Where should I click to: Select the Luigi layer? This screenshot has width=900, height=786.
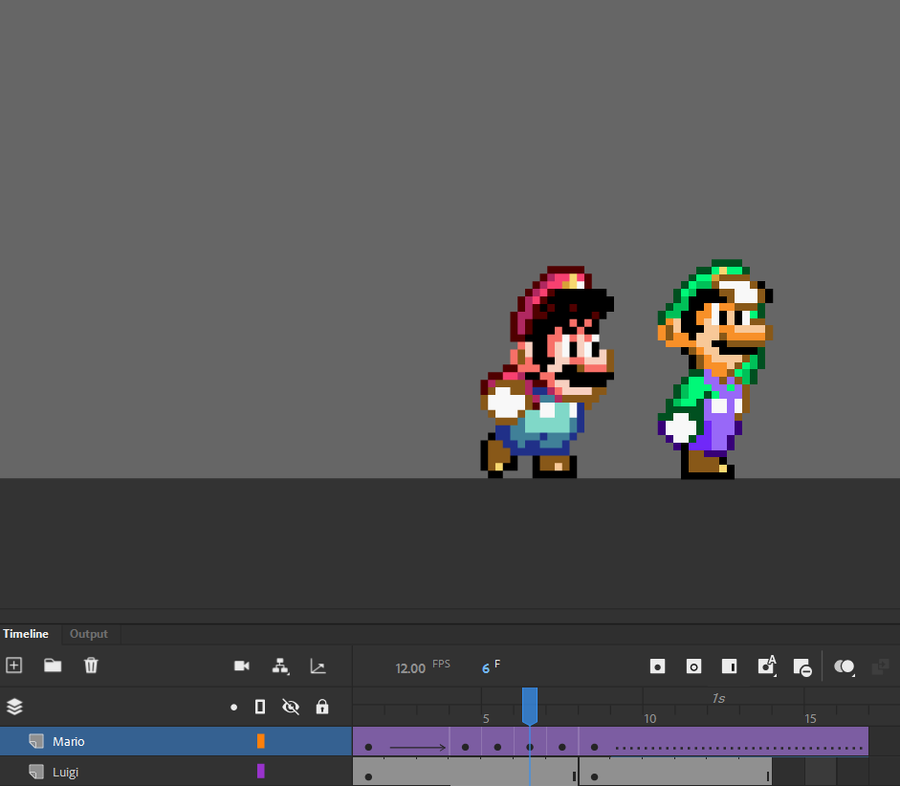click(66, 772)
